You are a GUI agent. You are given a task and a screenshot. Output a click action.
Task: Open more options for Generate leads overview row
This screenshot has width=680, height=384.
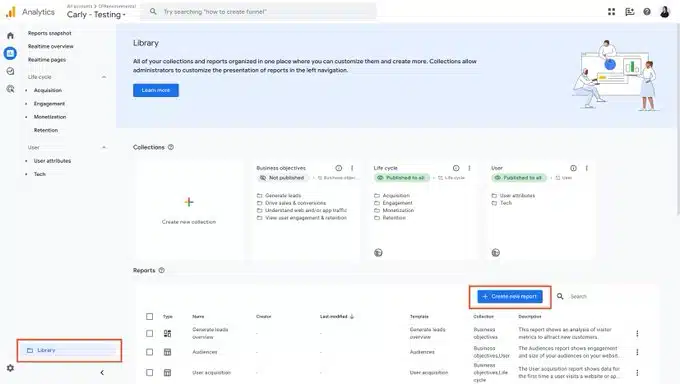(637, 333)
